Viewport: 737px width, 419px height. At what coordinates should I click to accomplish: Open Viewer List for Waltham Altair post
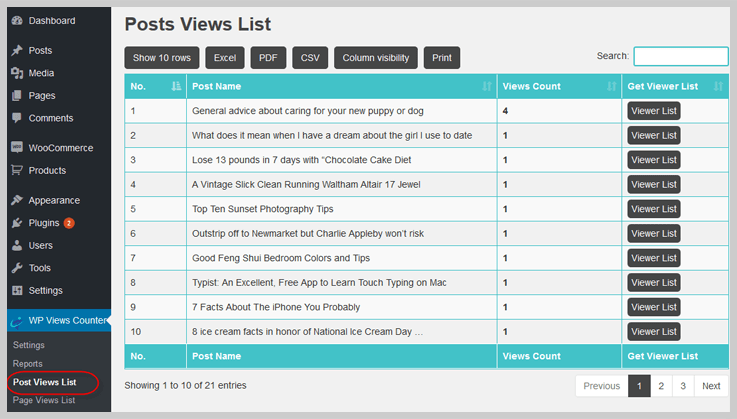(654, 184)
